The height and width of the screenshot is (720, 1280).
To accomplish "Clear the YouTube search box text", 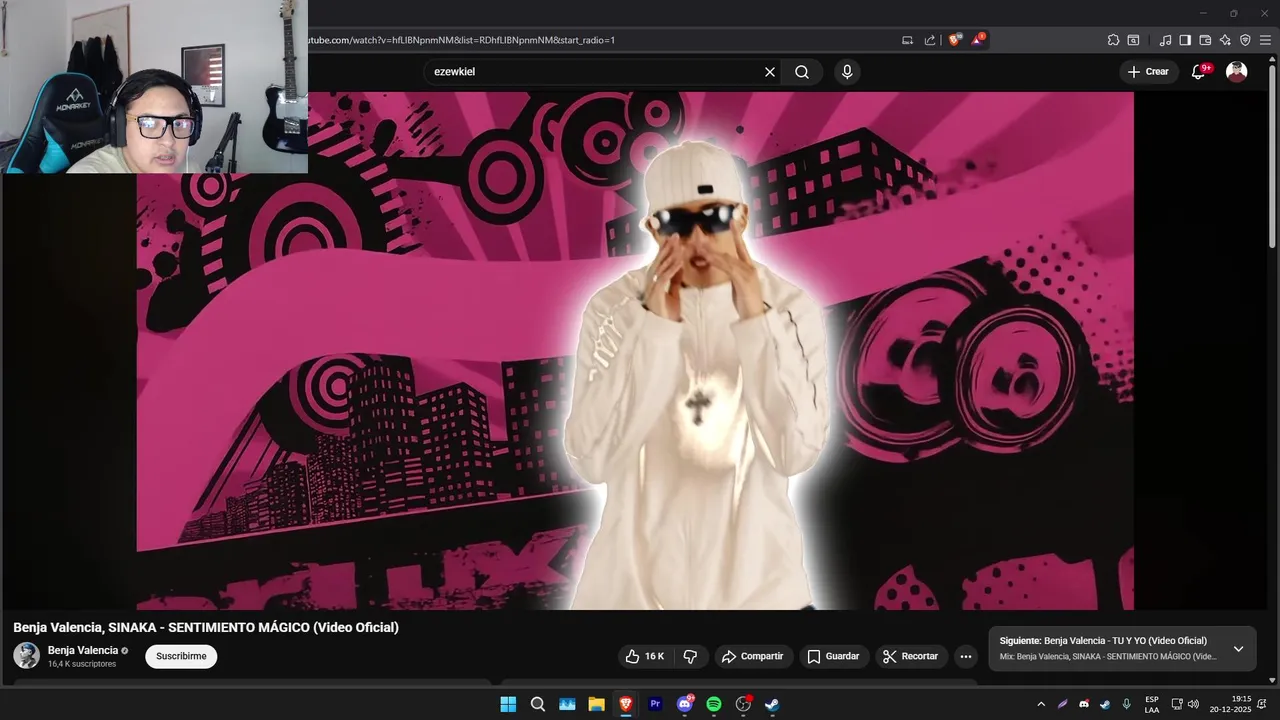I will pos(770,72).
